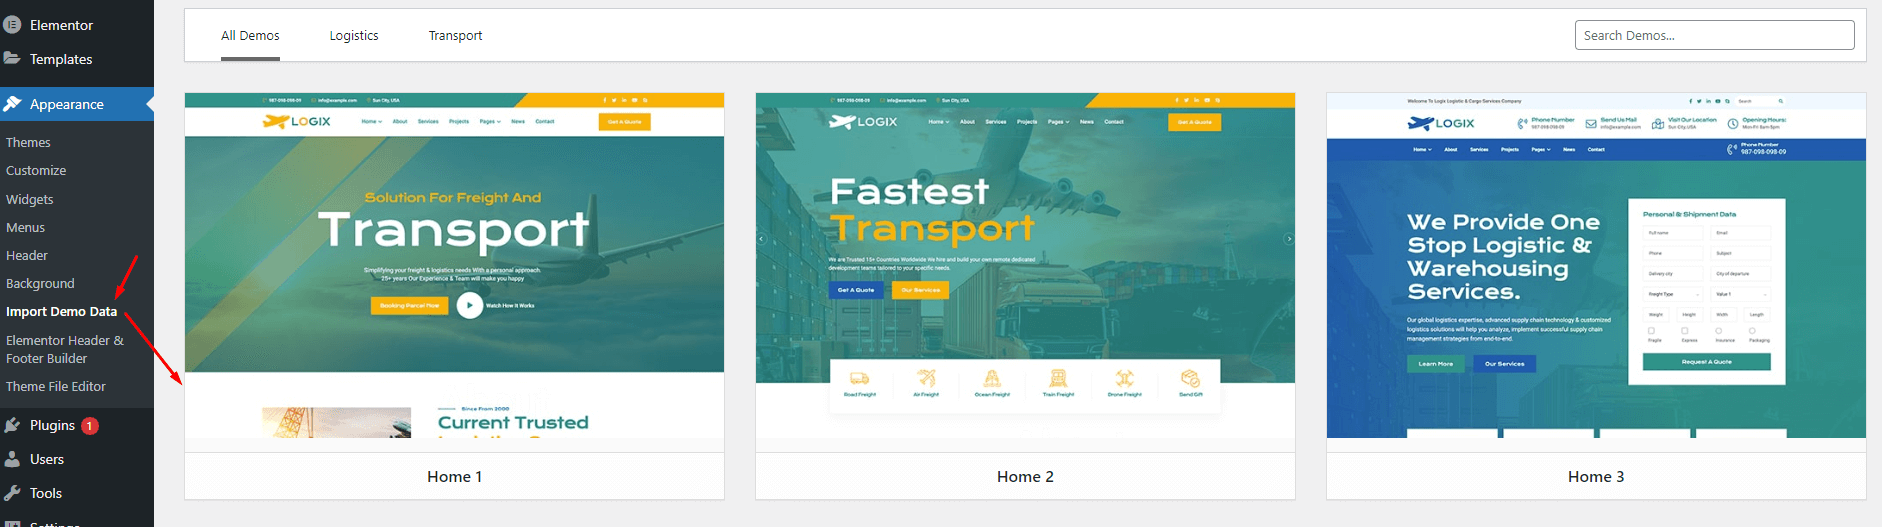Select the Home 2 demo thumbnail
The height and width of the screenshot is (527, 1882).
pos(1025,266)
